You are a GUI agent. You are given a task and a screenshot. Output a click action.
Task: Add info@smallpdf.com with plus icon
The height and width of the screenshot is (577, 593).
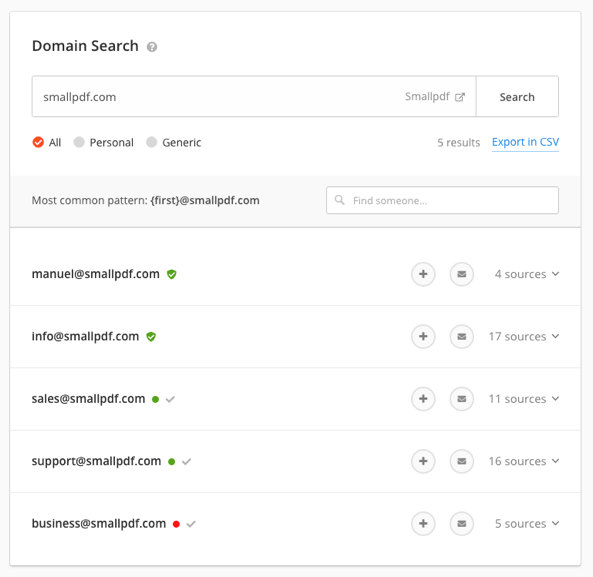423,336
